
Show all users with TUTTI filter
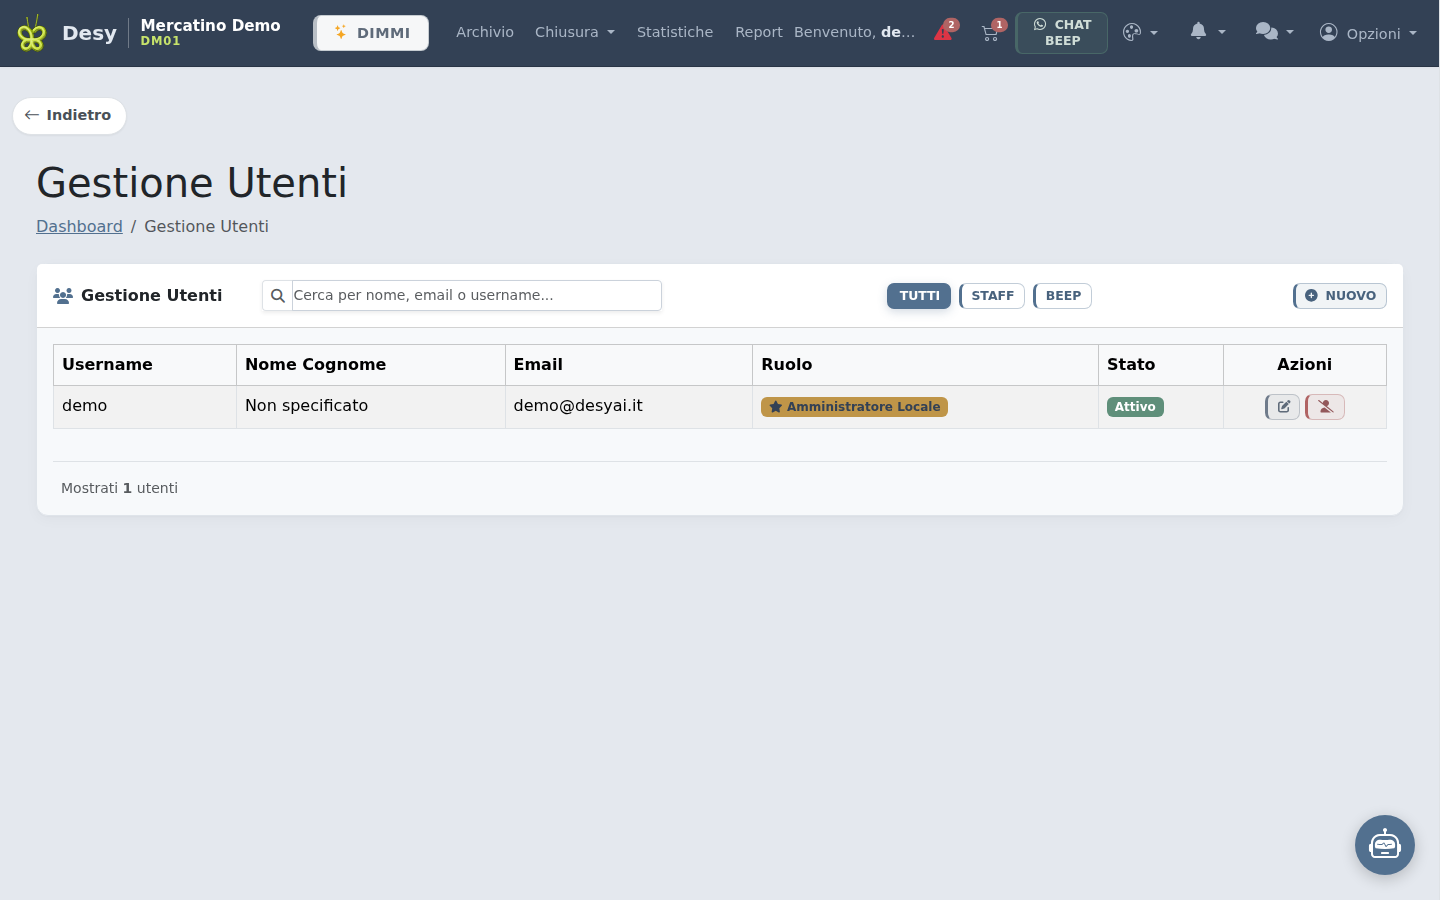919,296
